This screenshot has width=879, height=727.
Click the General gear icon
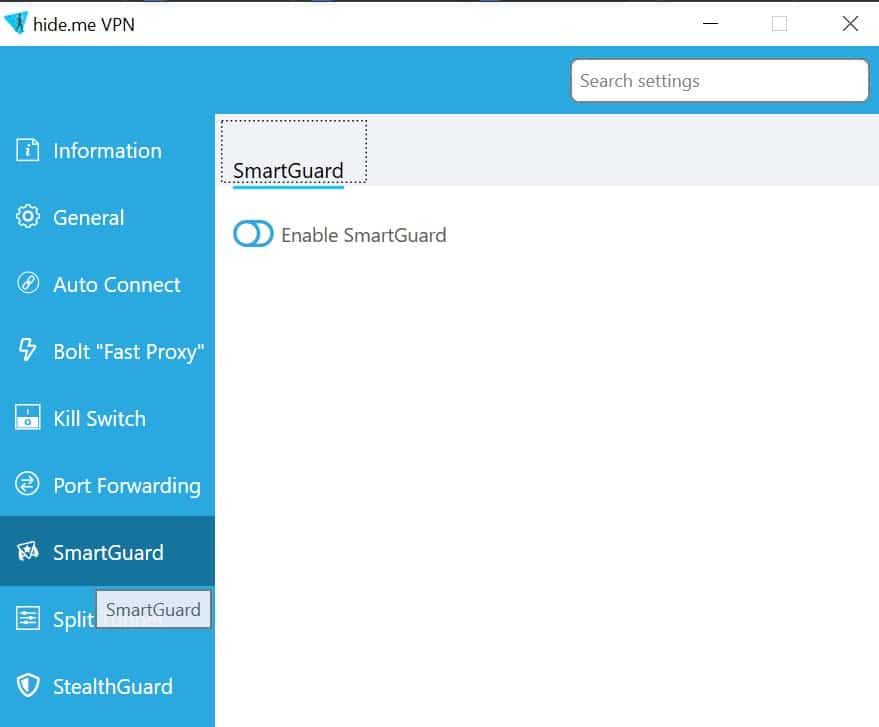point(27,217)
